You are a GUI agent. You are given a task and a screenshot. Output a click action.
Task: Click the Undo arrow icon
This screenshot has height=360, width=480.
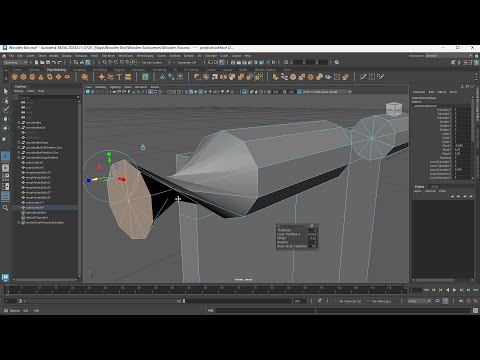click(54, 62)
